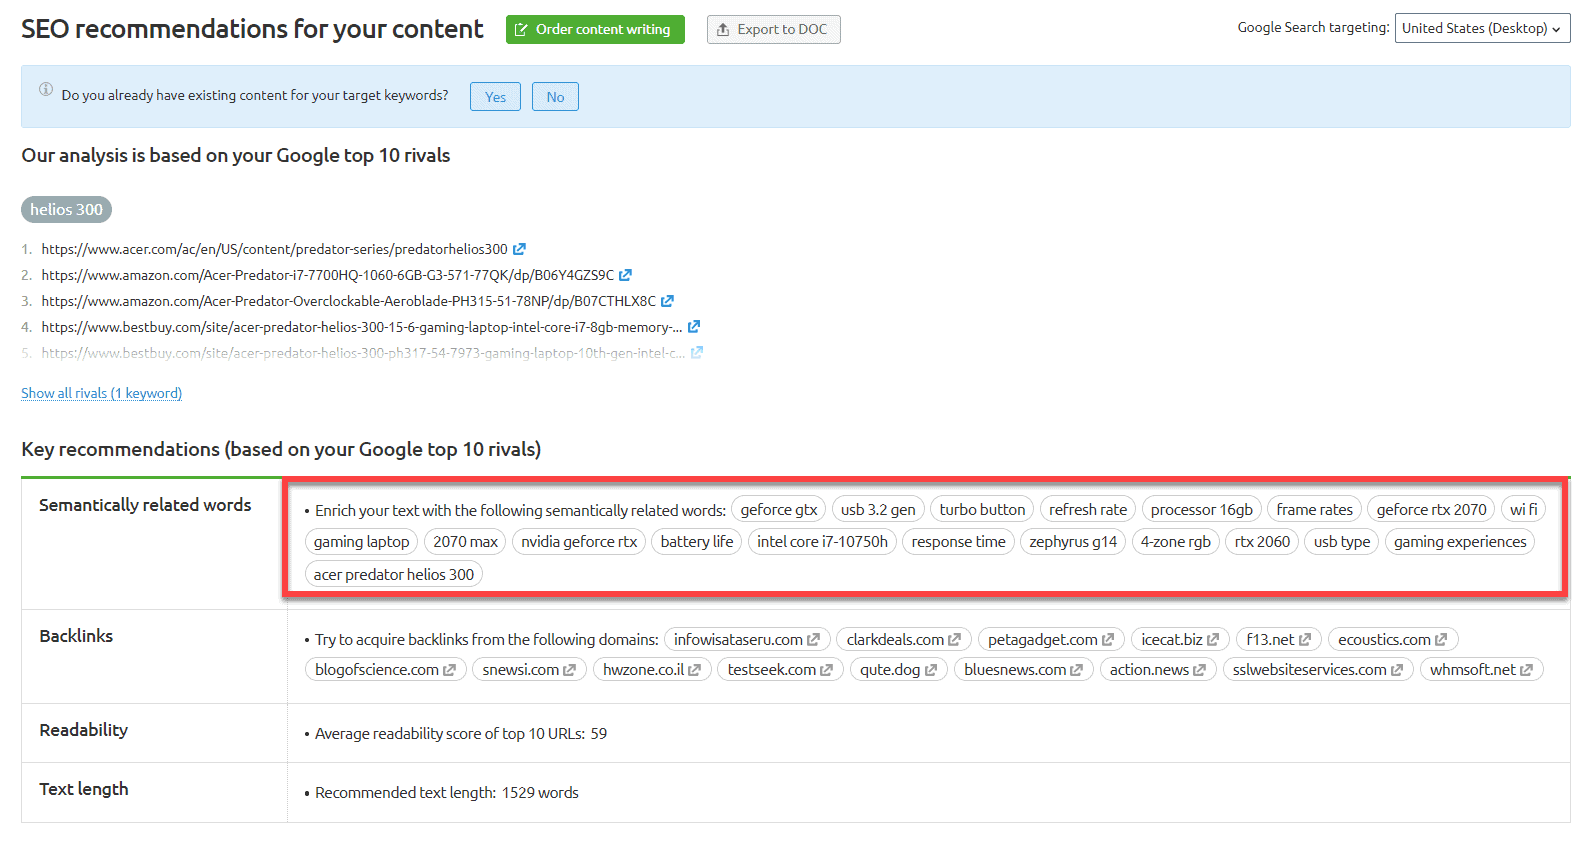Open Google Search targeting dropdown
Screen dimensions: 1590x852
(x=1482, y=28)
